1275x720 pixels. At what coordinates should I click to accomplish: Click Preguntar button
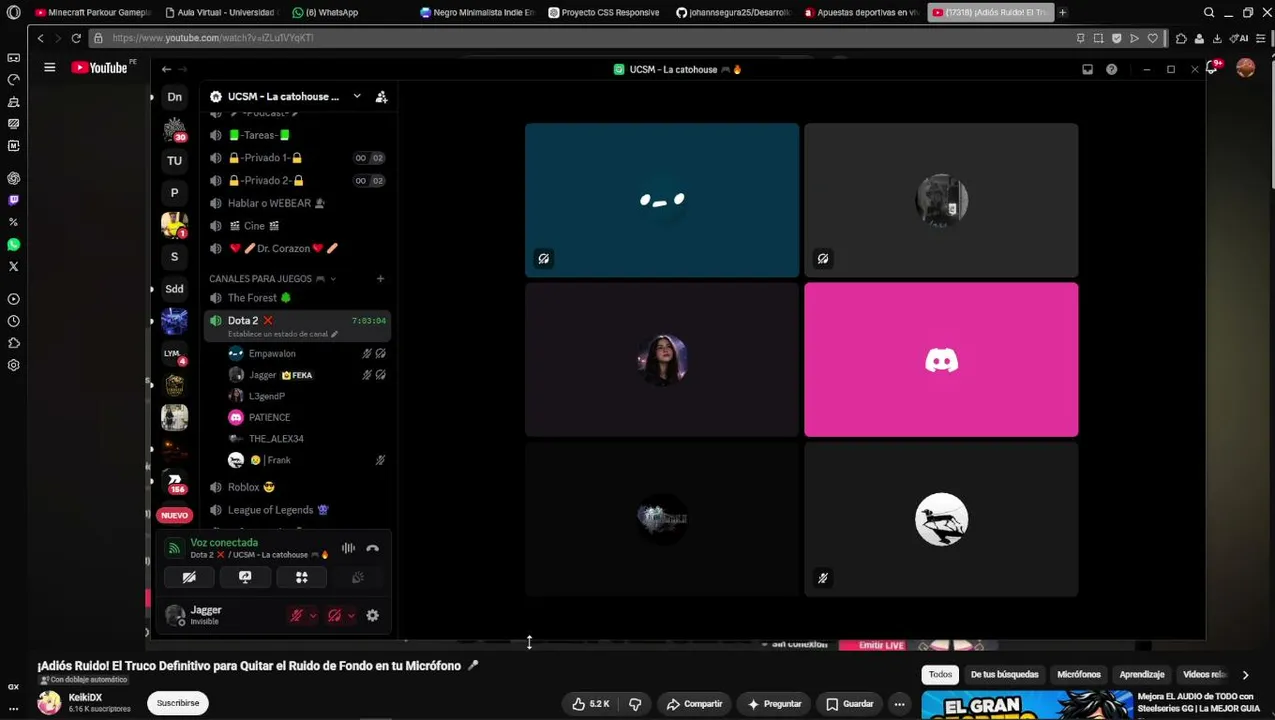pos(775,704)
